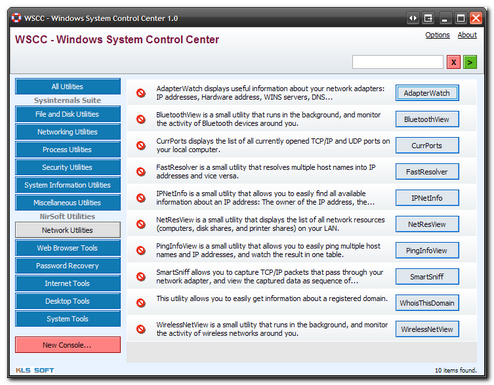Click the PingInfoView description text
The image size is (494, 385).
click(268, 250)
